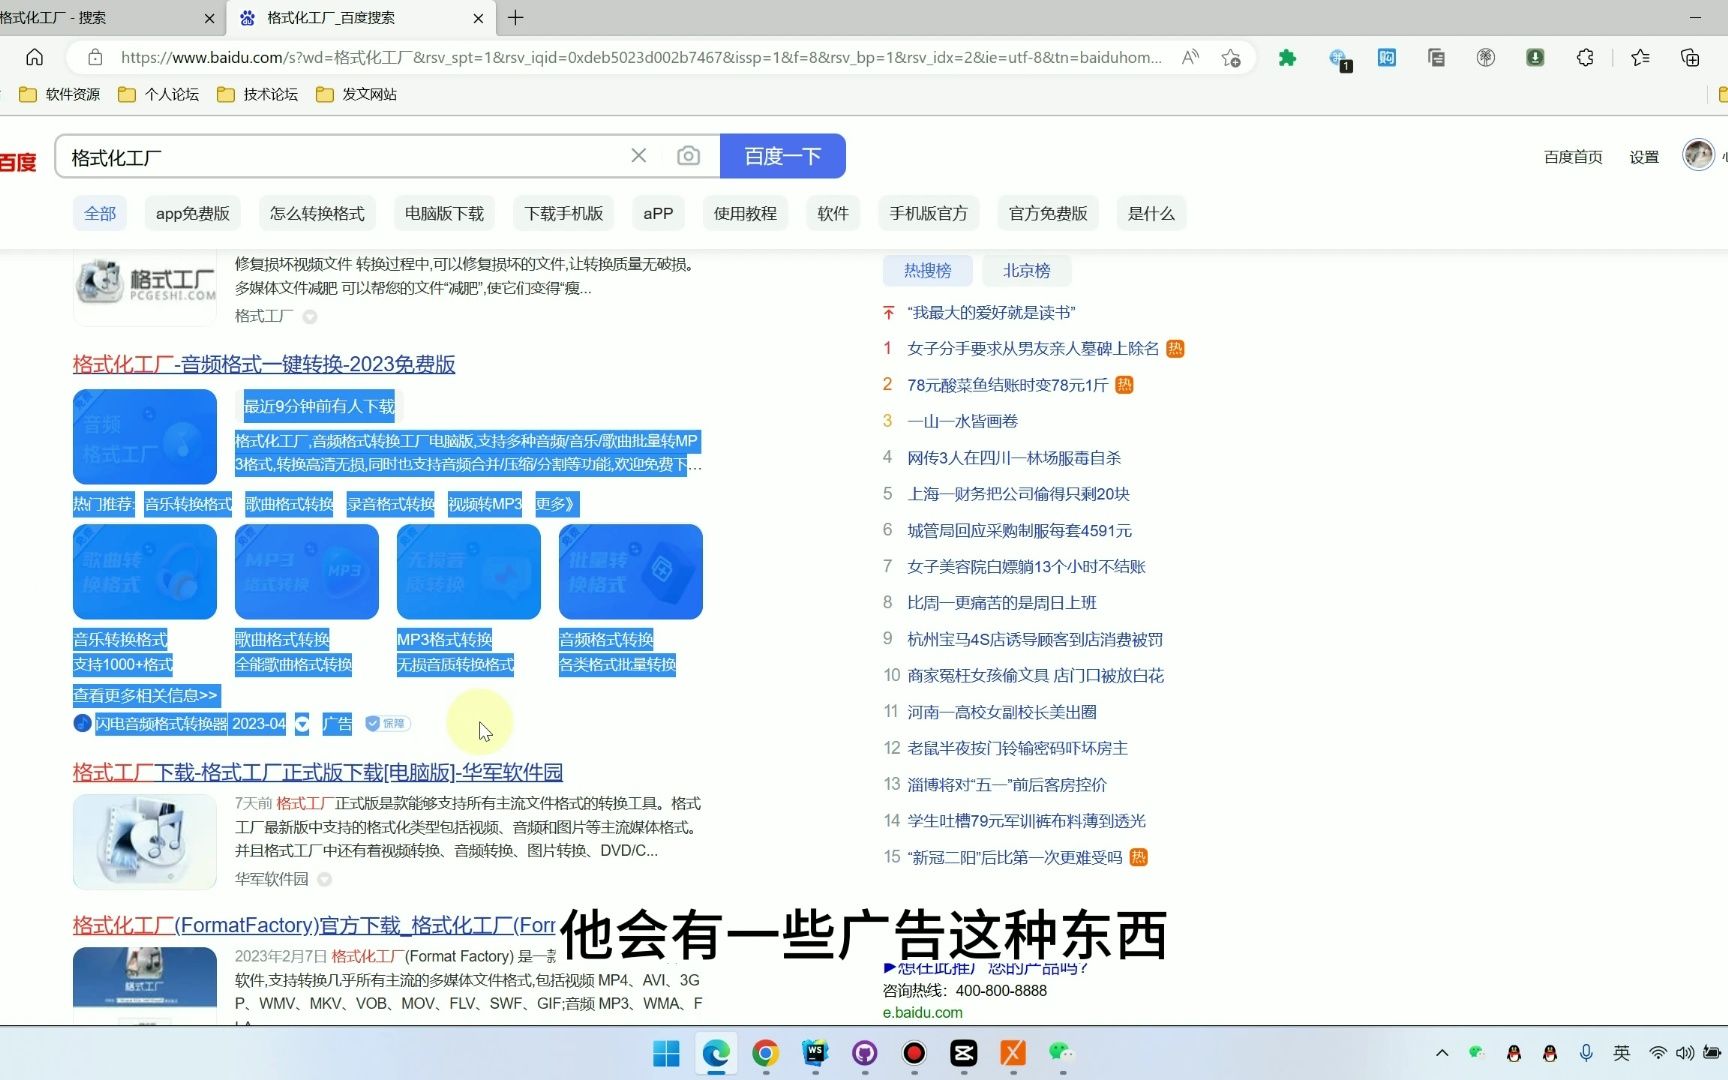Open Microsoft Edge from the taskbar
This screenshot has width=1728, height=1080.
tap(716, 1053)
